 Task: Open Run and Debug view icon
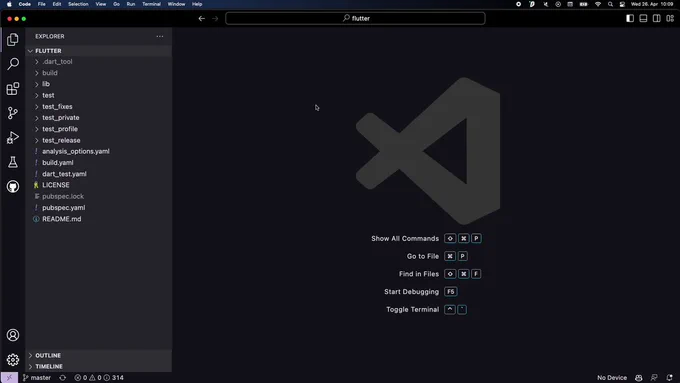pyautogui.click(x=13, y=137)
